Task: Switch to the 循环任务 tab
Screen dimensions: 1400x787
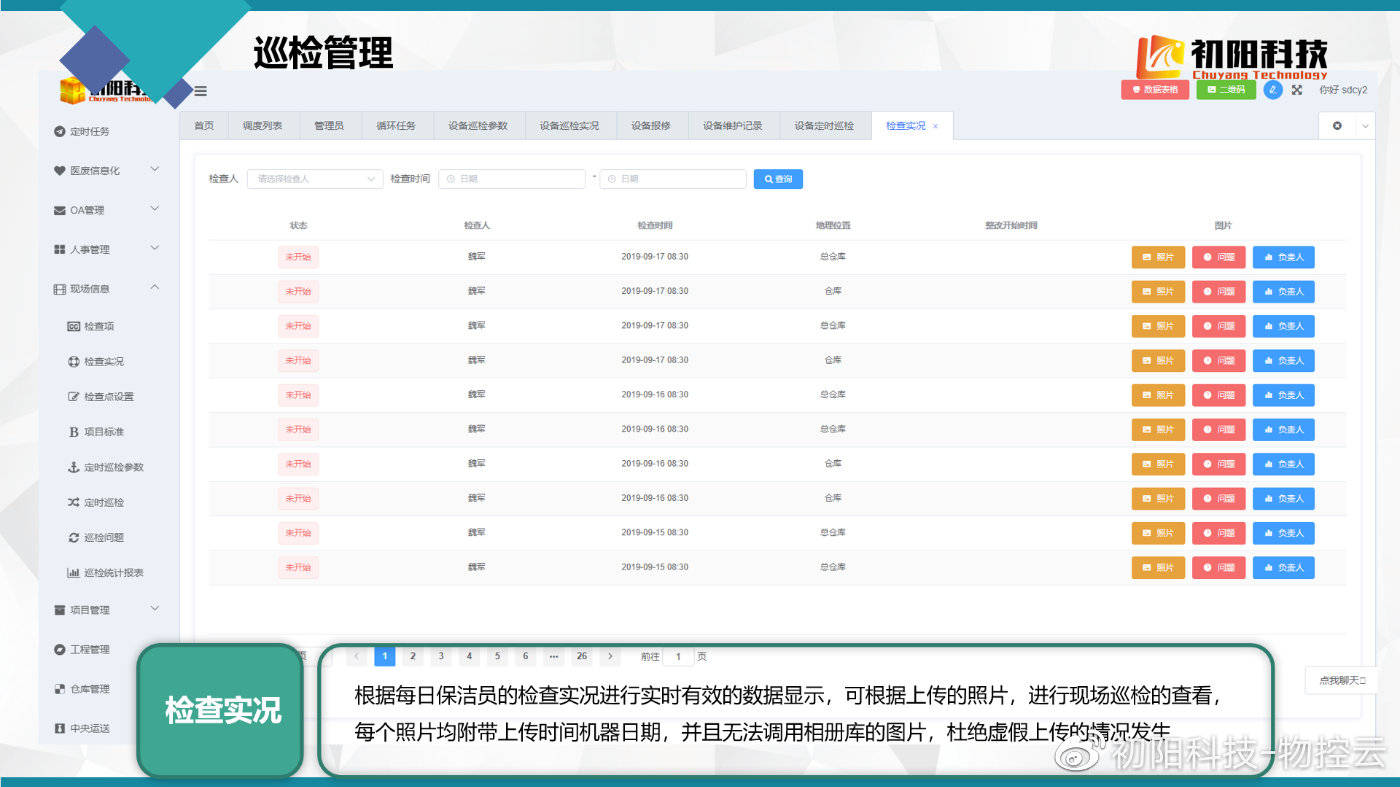Action: (396, 126)
